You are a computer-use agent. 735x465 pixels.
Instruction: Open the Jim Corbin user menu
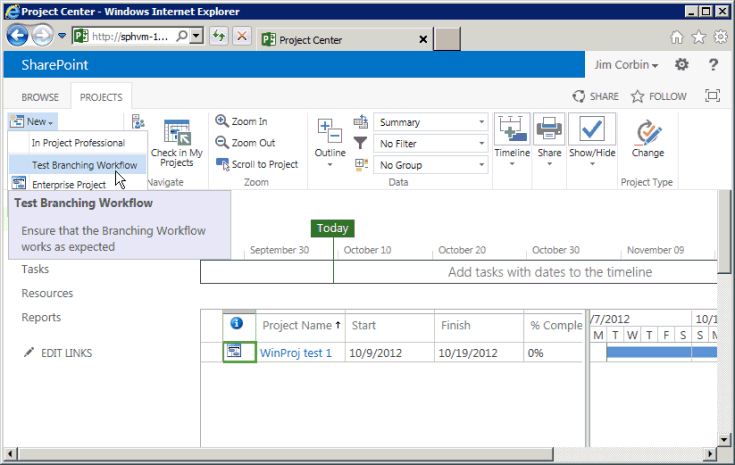626,65
